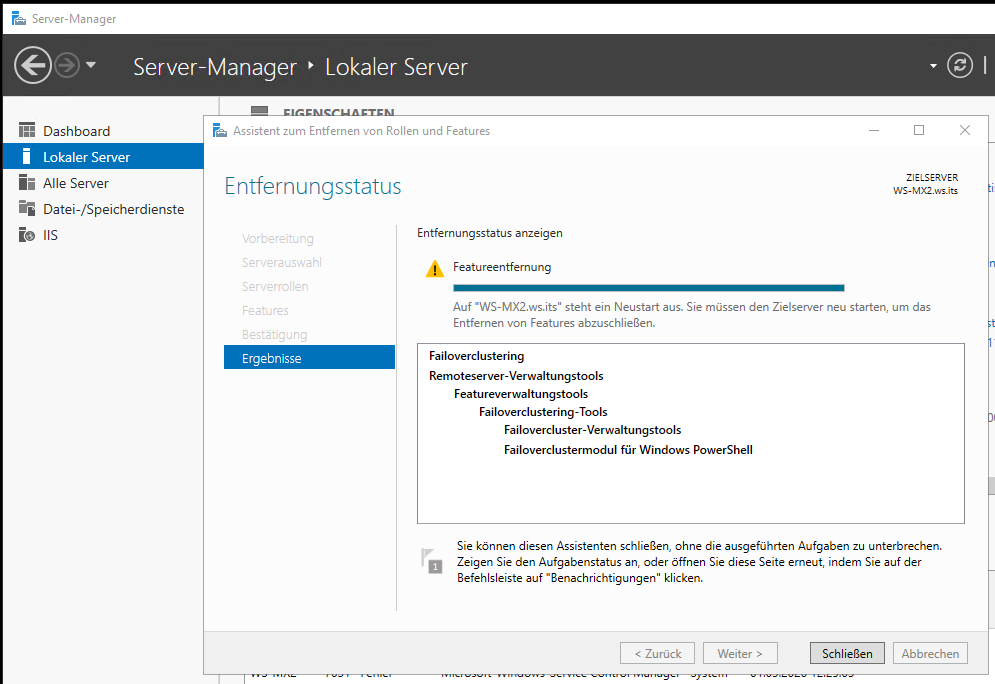
Task: Select Failoverclustering in the results list
Action: point(476,356)
